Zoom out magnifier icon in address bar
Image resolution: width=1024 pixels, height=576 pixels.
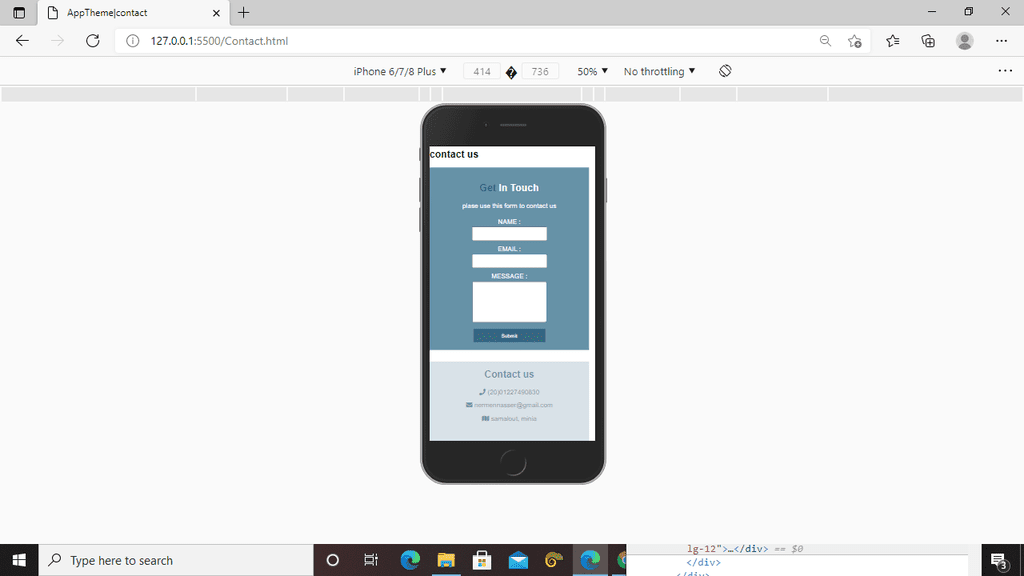click(x=825, y=40)
